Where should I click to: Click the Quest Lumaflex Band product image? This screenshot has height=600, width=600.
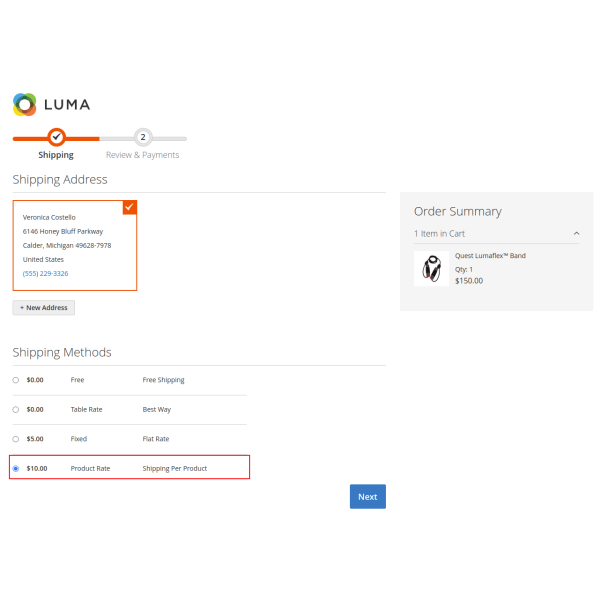[x=431, y=268]
